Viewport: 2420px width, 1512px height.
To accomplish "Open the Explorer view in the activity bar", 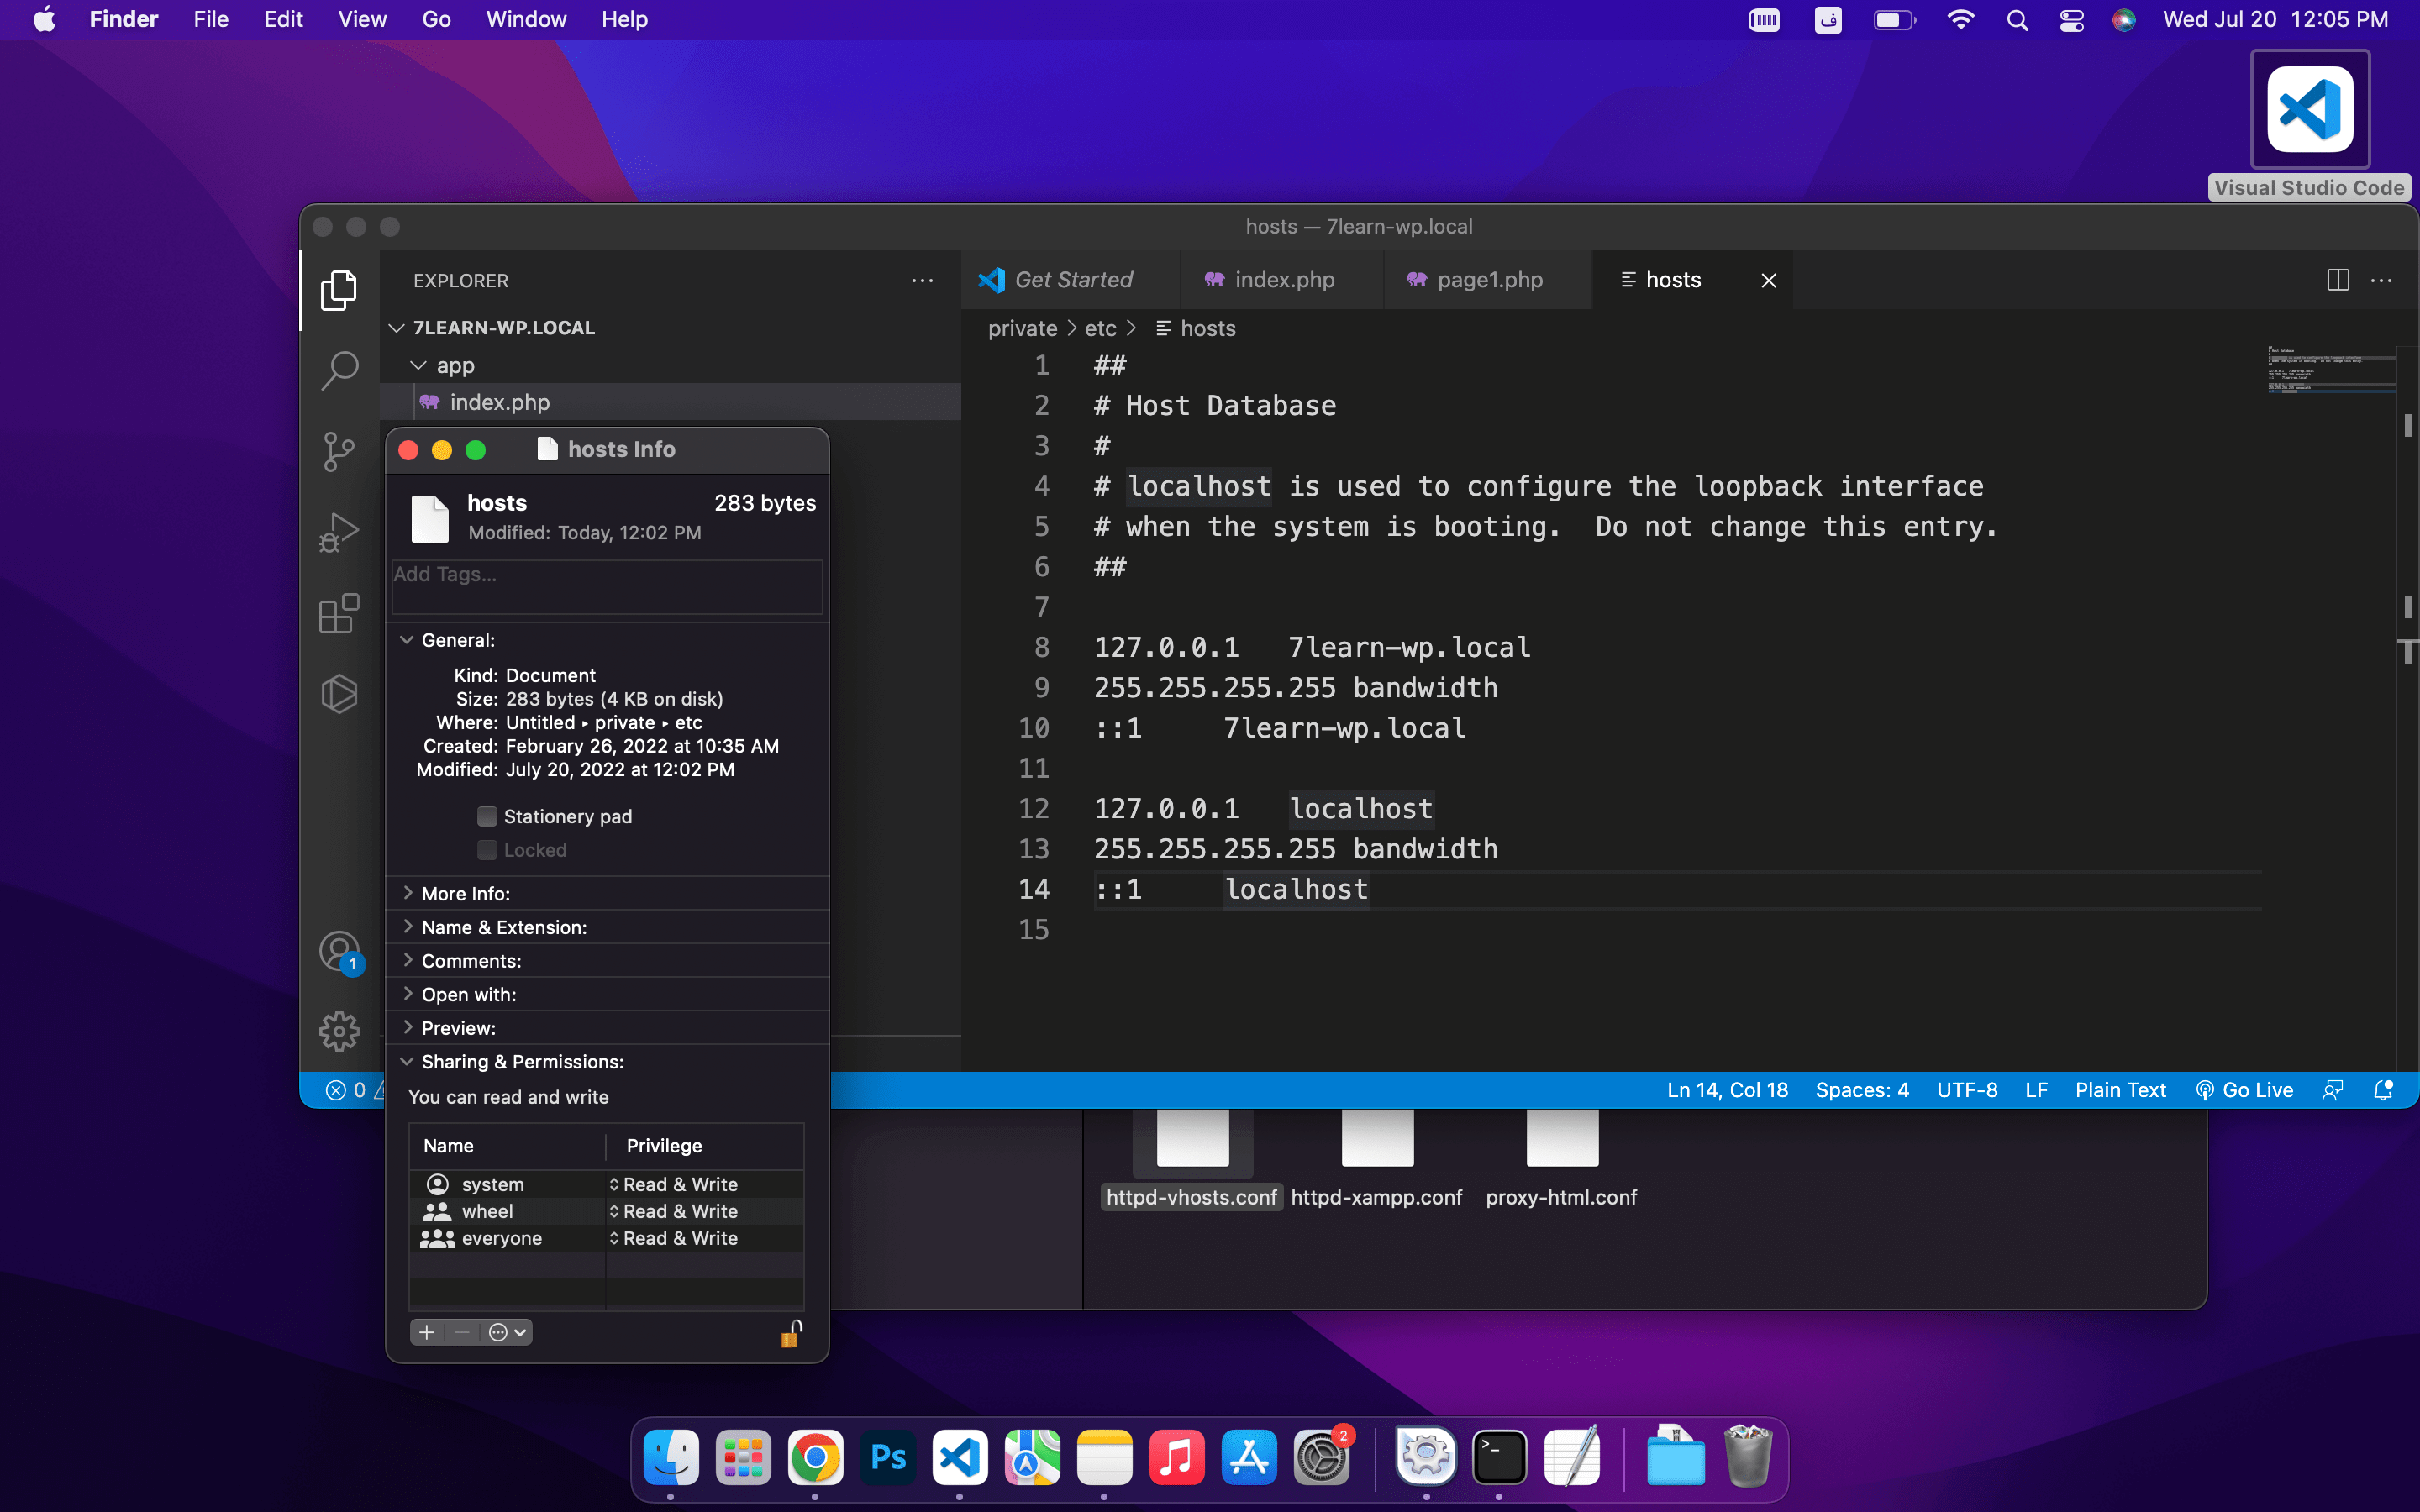I will click(339, 290).
